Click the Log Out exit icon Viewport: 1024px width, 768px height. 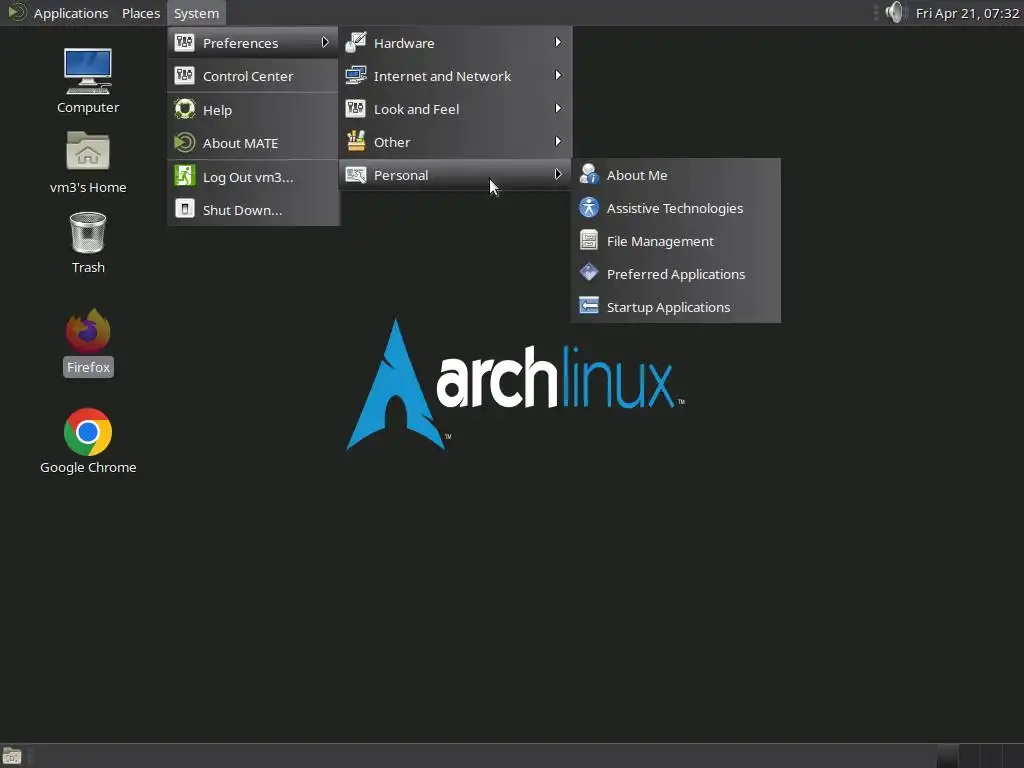[x=185, y=176]
